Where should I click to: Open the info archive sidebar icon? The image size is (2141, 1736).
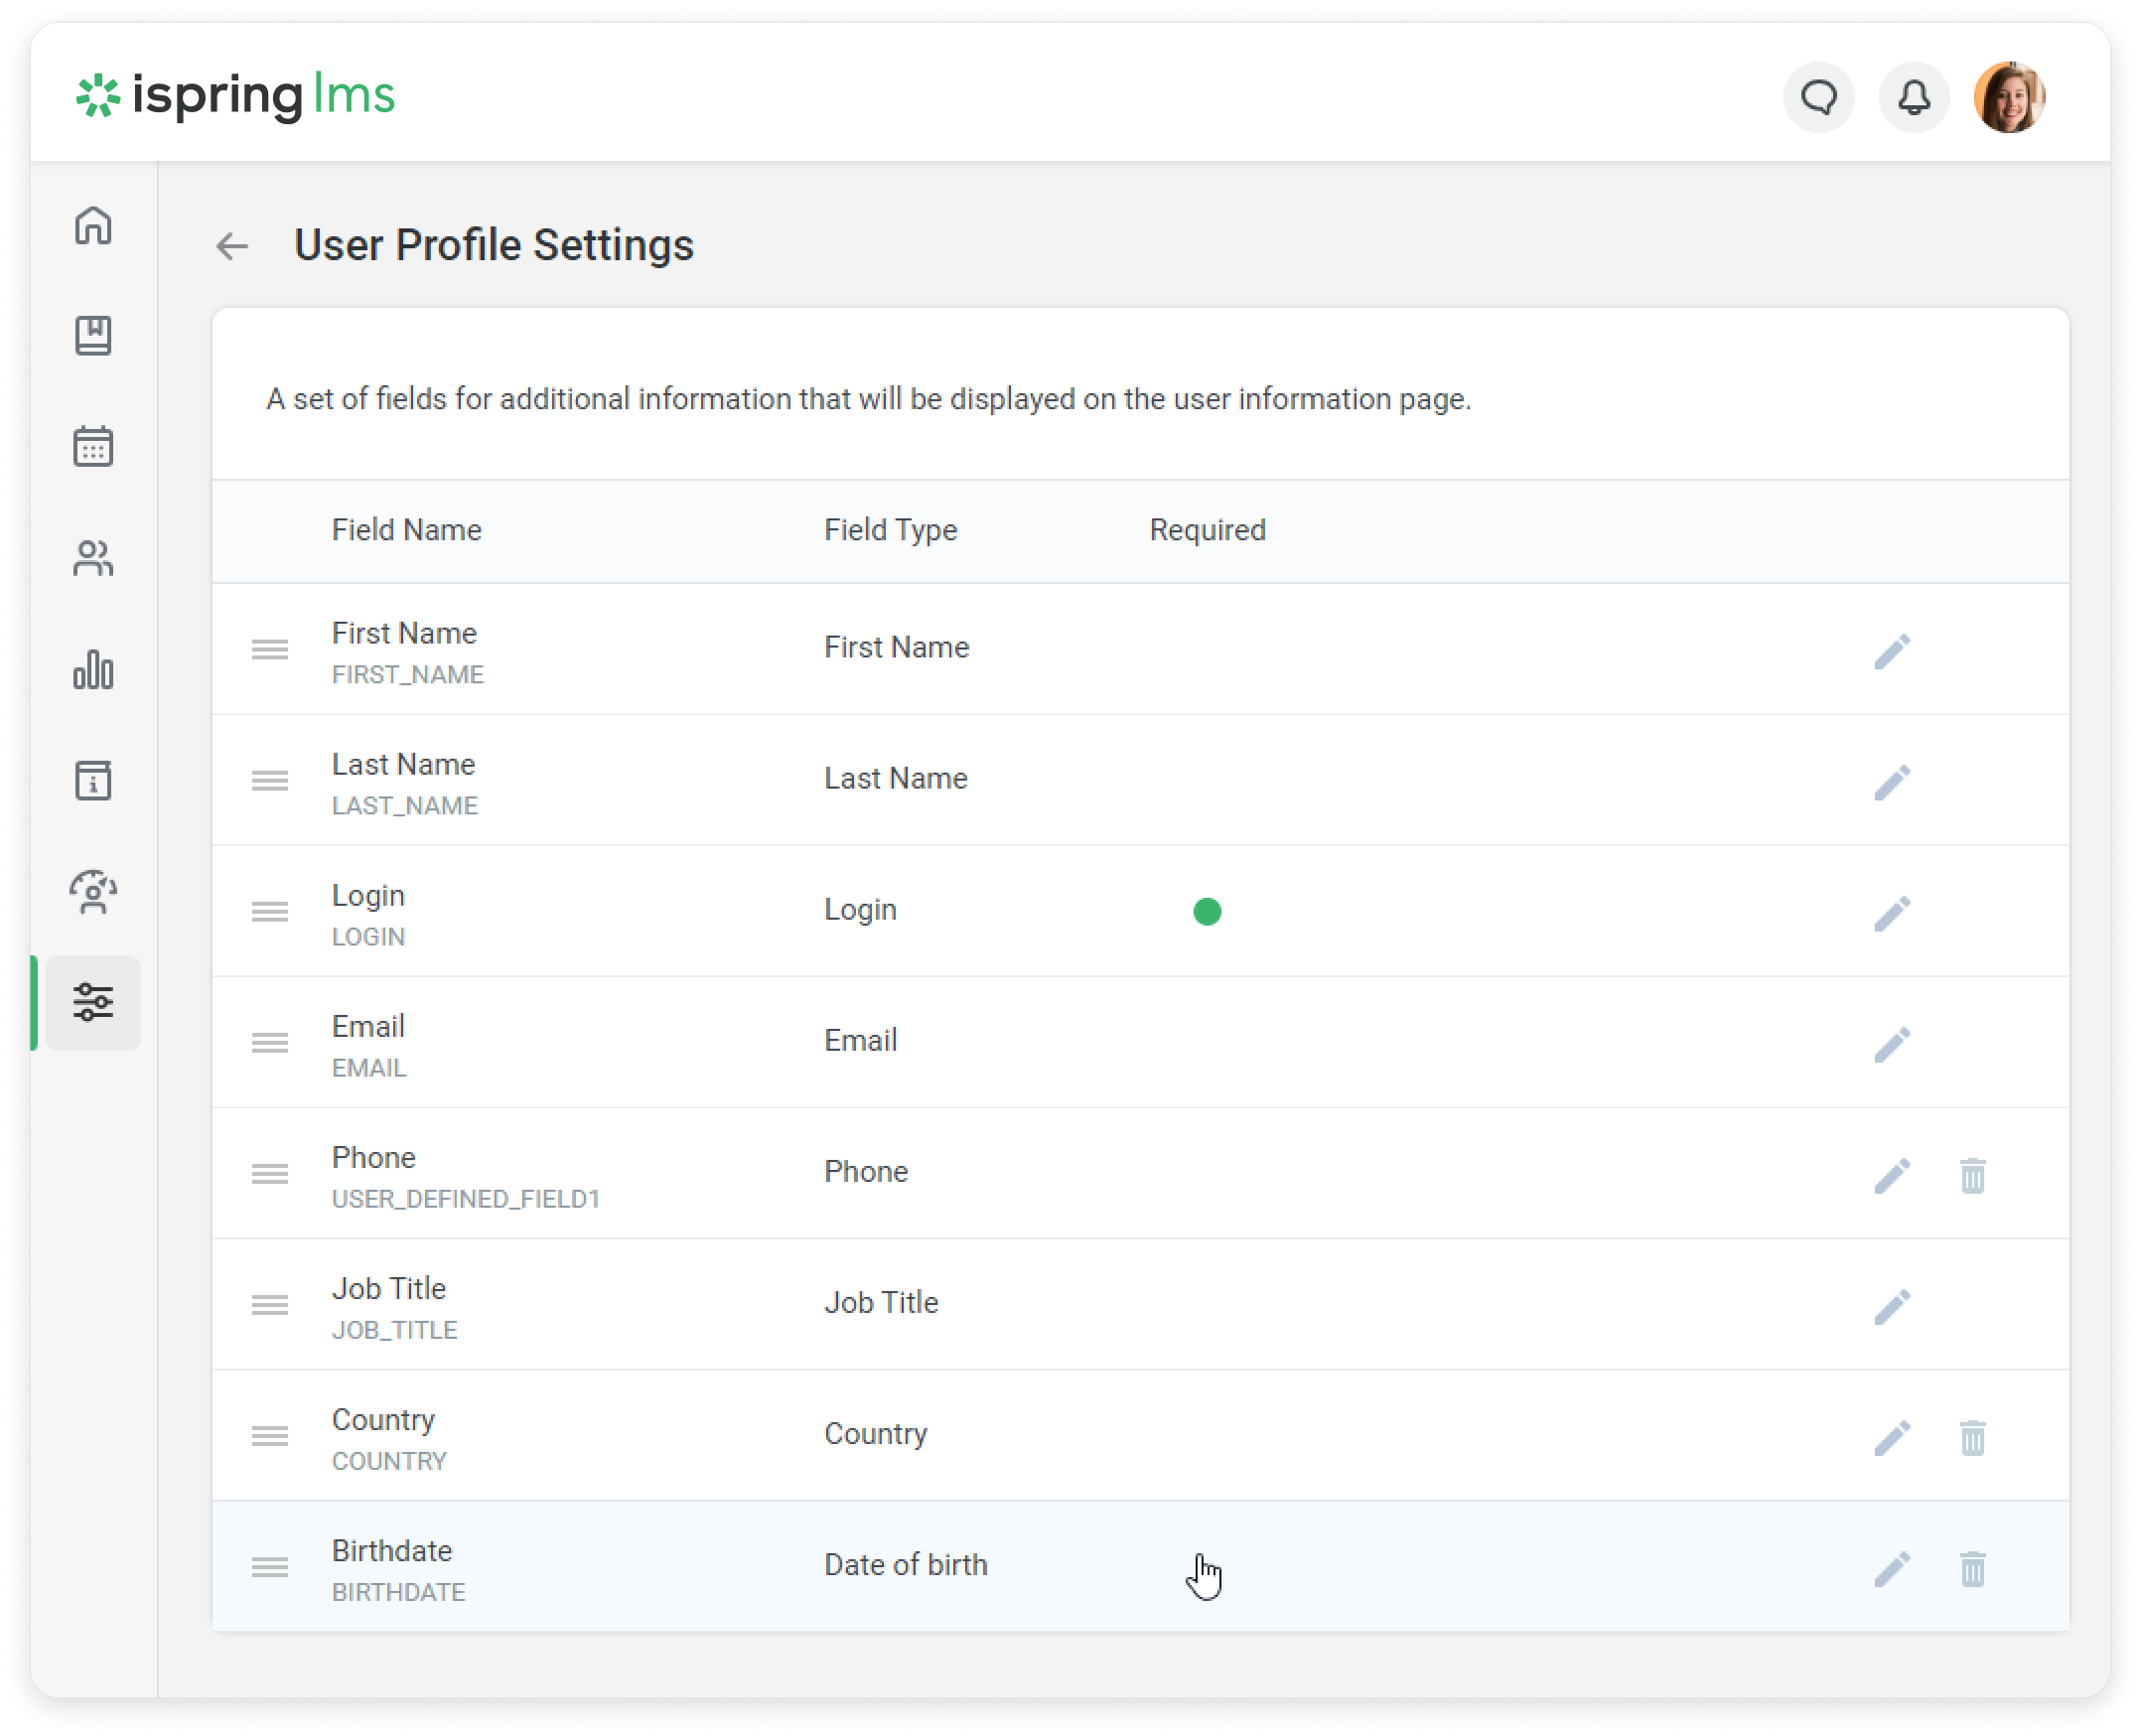(x=93, y=780)
